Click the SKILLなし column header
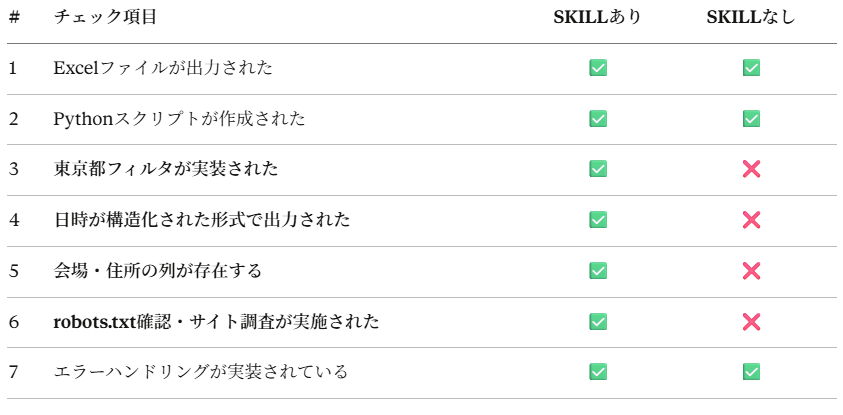 751,17
